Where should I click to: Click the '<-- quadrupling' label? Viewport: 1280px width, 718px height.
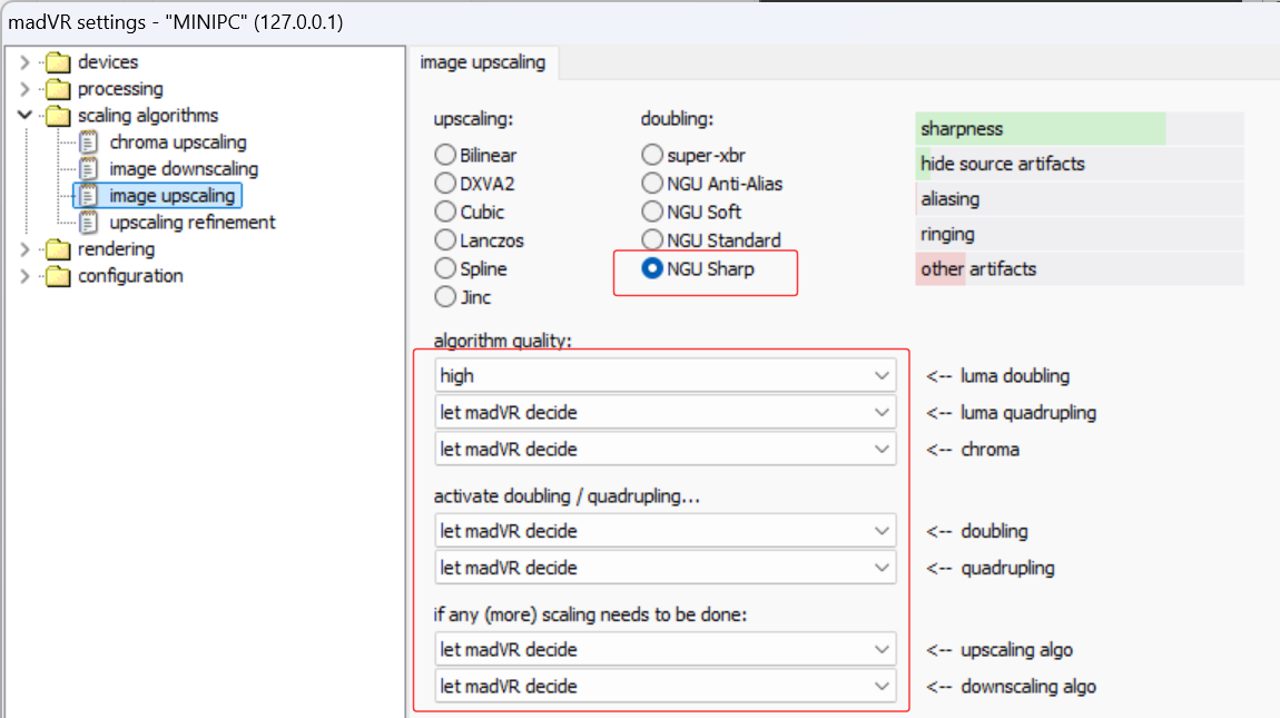[989, 567]
